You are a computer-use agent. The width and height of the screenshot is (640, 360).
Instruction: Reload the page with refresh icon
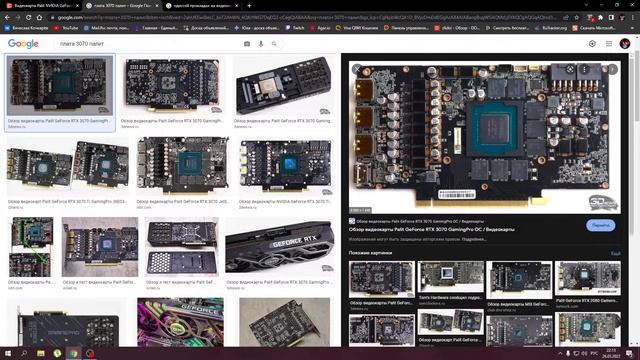[x=28, y=18]
